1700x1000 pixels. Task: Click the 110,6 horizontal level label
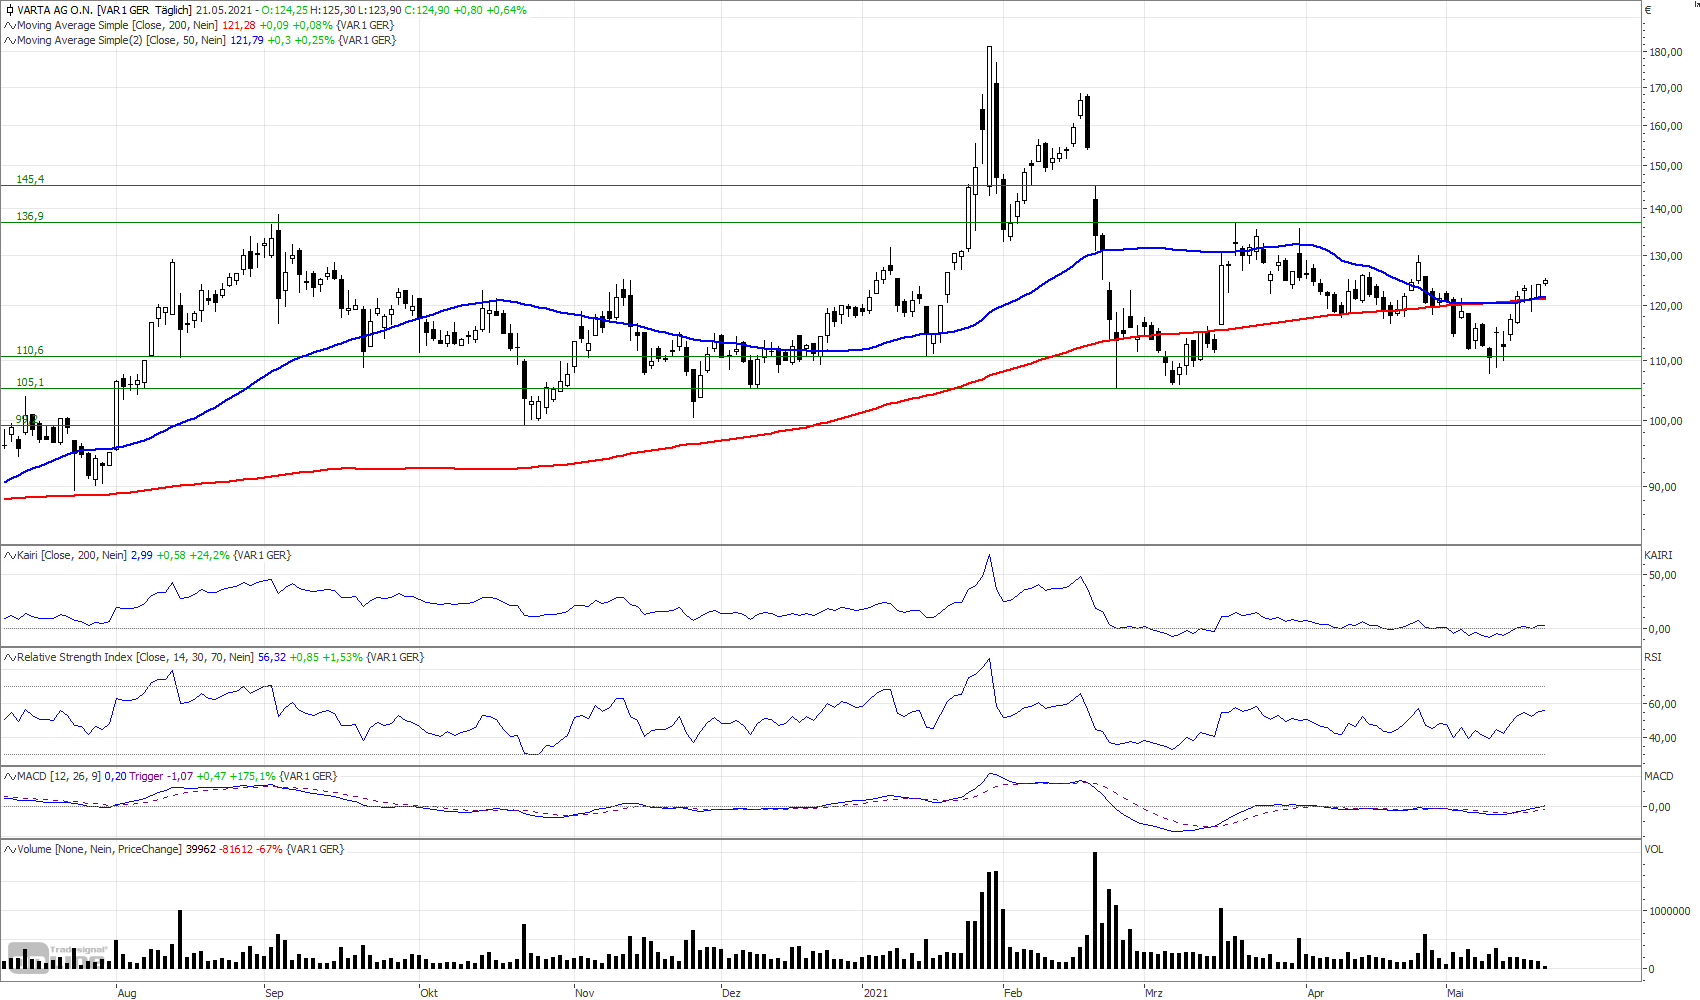click(30, 350)
